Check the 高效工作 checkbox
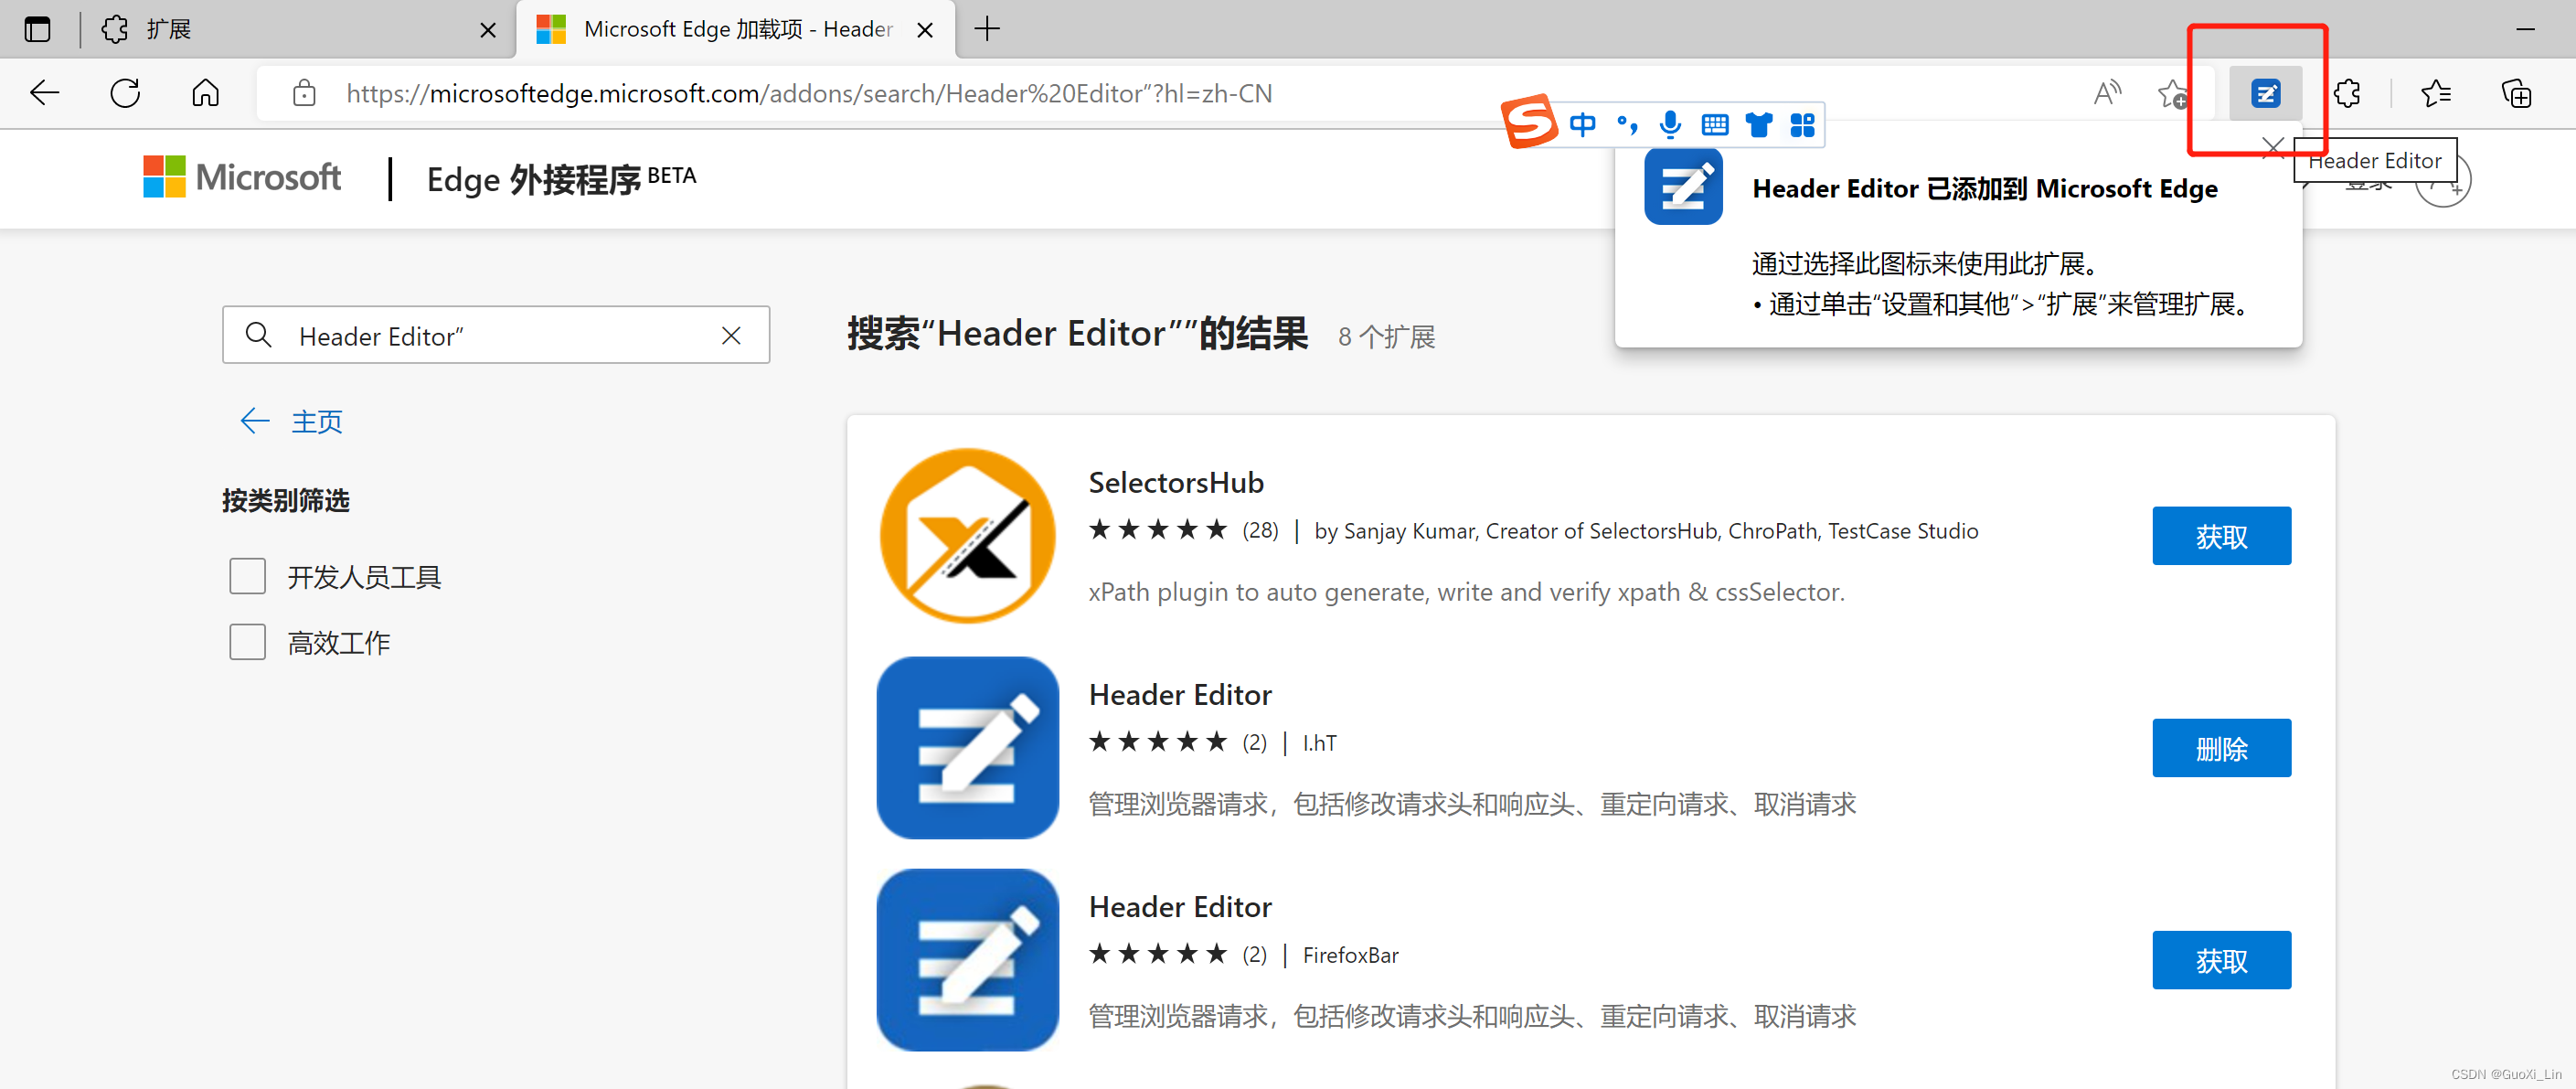This screenshot has height=1089, width=2576. click(247, 642)
